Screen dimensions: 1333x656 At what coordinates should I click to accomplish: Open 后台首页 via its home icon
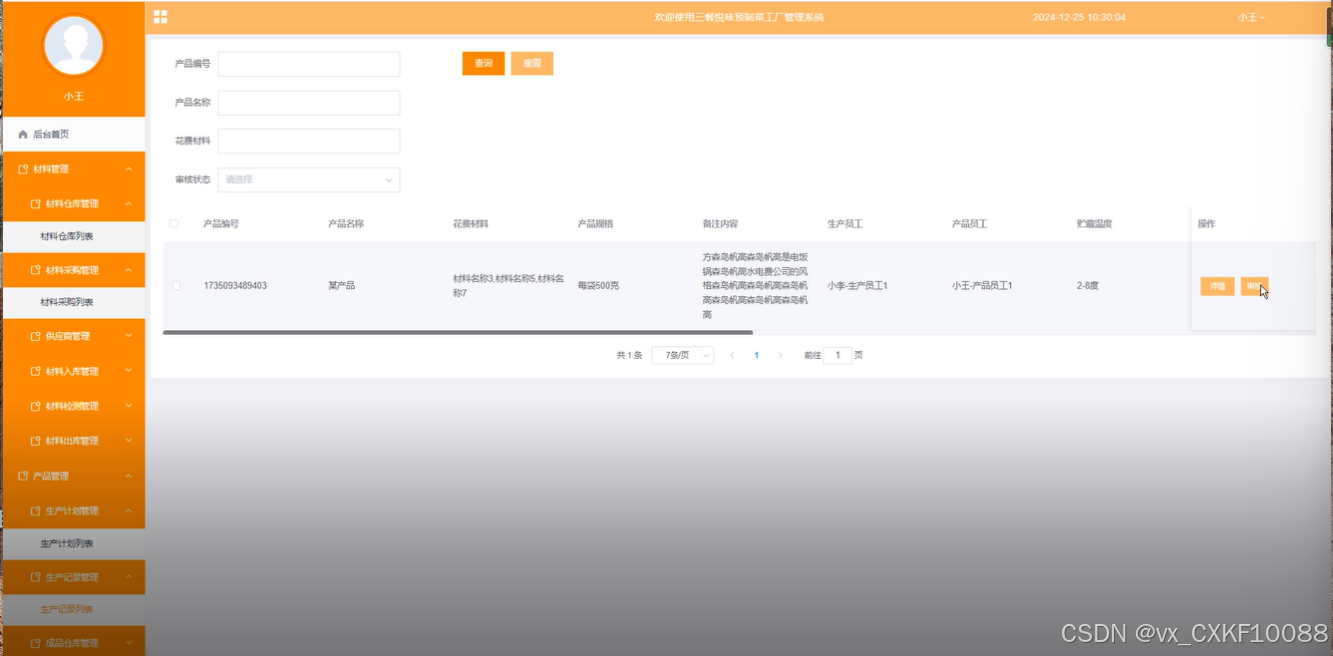pyautogui.click(x=23, y=134)
